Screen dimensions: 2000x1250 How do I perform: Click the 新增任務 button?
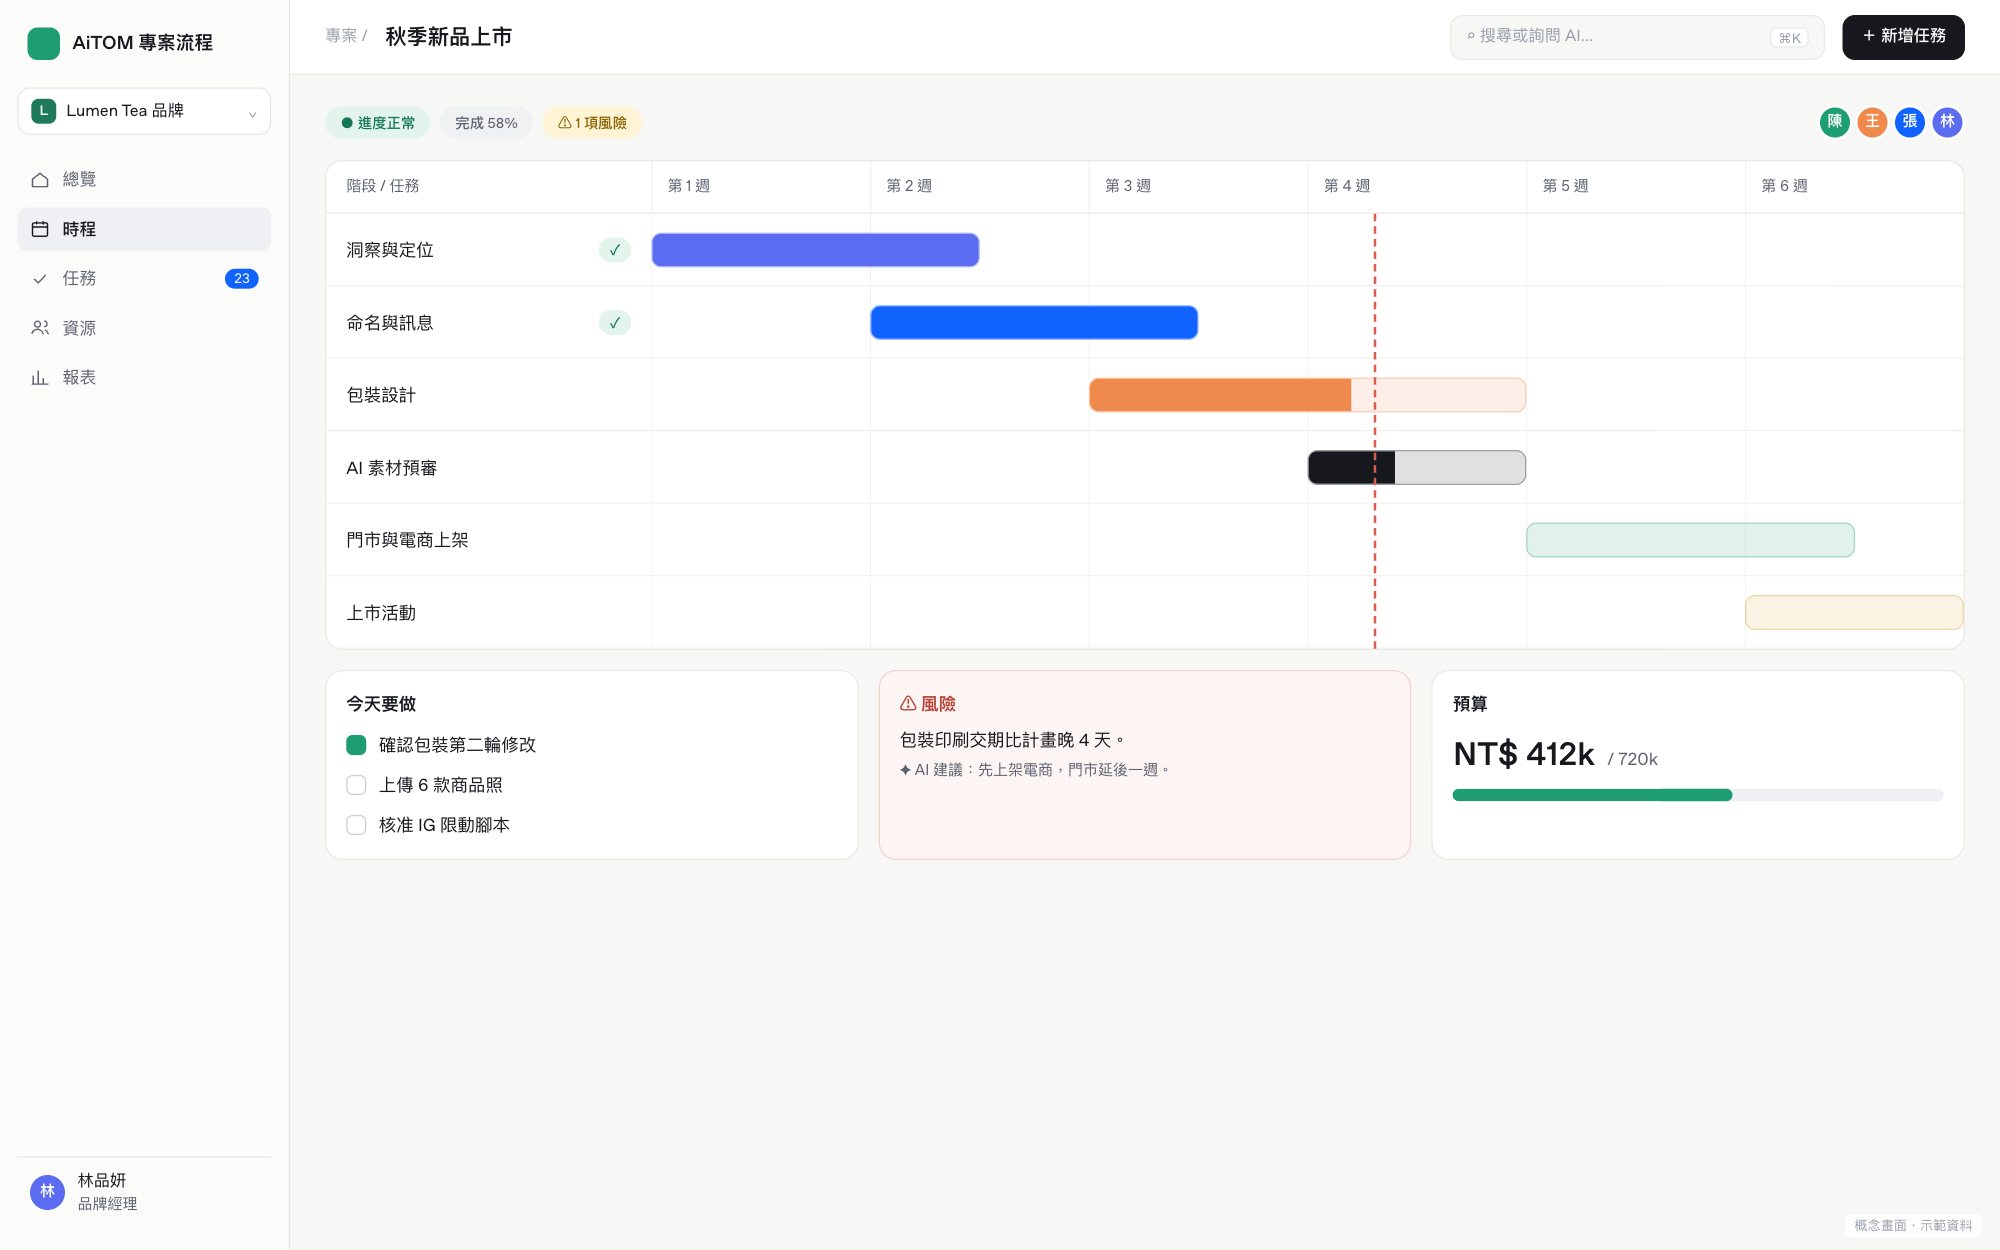pos(1903,37)
